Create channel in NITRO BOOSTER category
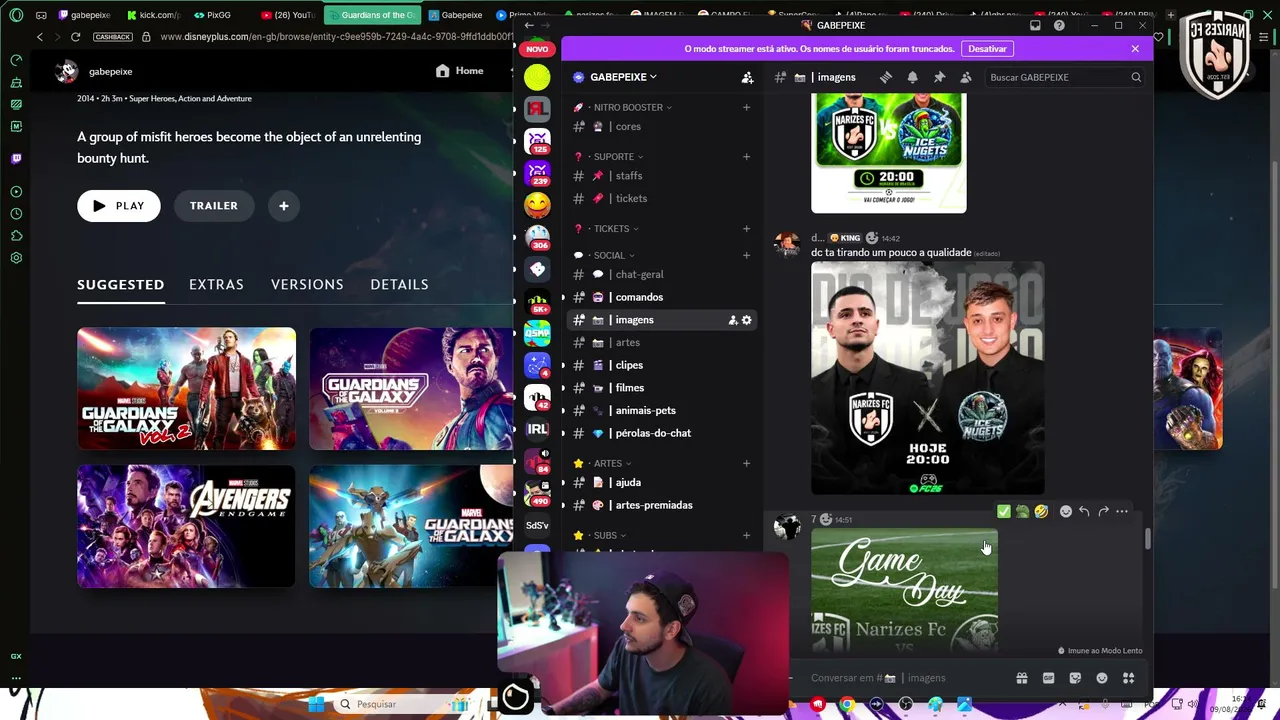Viewport: 1280px width, 720px height. [x=746, y=107]
